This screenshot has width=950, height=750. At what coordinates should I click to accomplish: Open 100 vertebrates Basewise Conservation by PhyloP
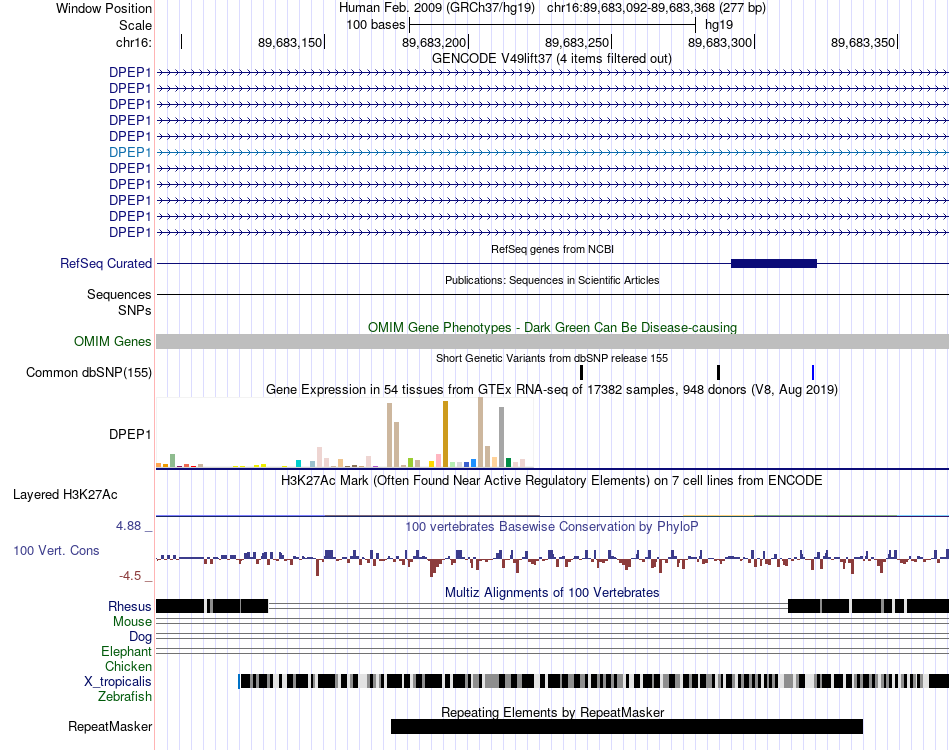coord(551,526)
